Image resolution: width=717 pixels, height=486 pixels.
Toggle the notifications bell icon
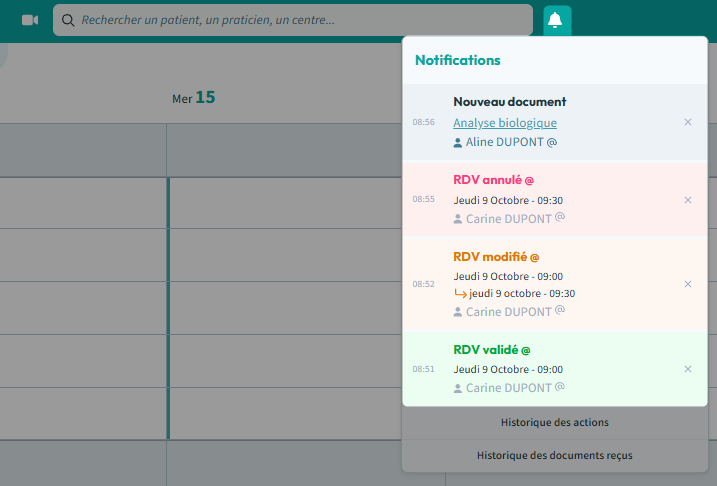click(x=556, y=20)
